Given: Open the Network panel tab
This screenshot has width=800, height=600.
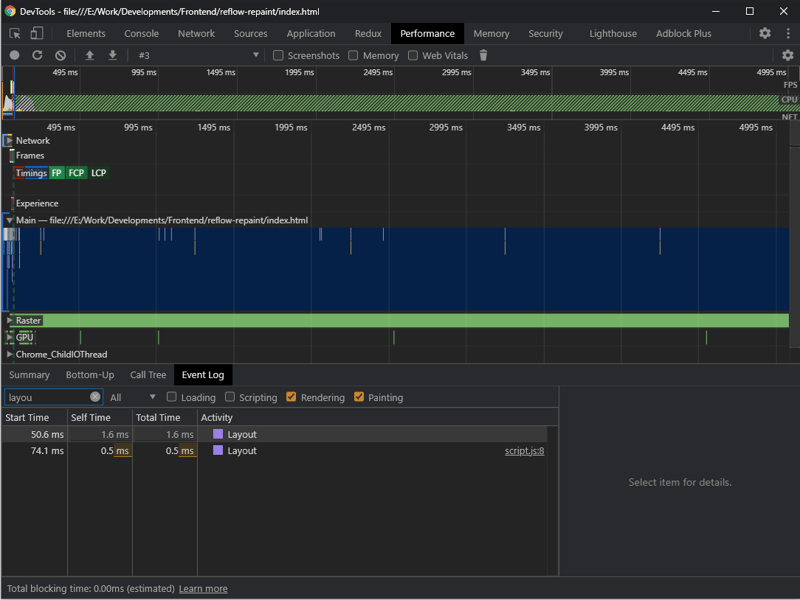Looking at the screenshot, I should (x=196, y=34).
